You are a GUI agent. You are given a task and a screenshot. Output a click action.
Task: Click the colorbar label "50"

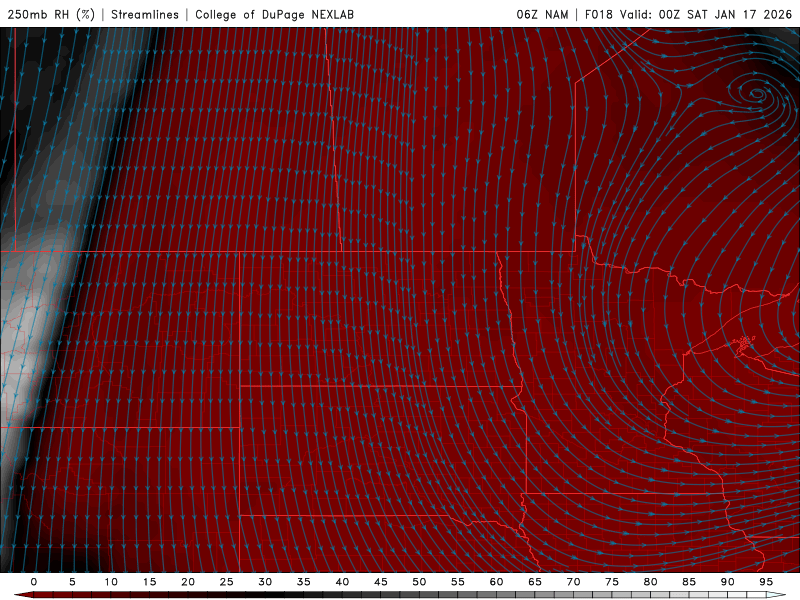[x=419, y=582]
